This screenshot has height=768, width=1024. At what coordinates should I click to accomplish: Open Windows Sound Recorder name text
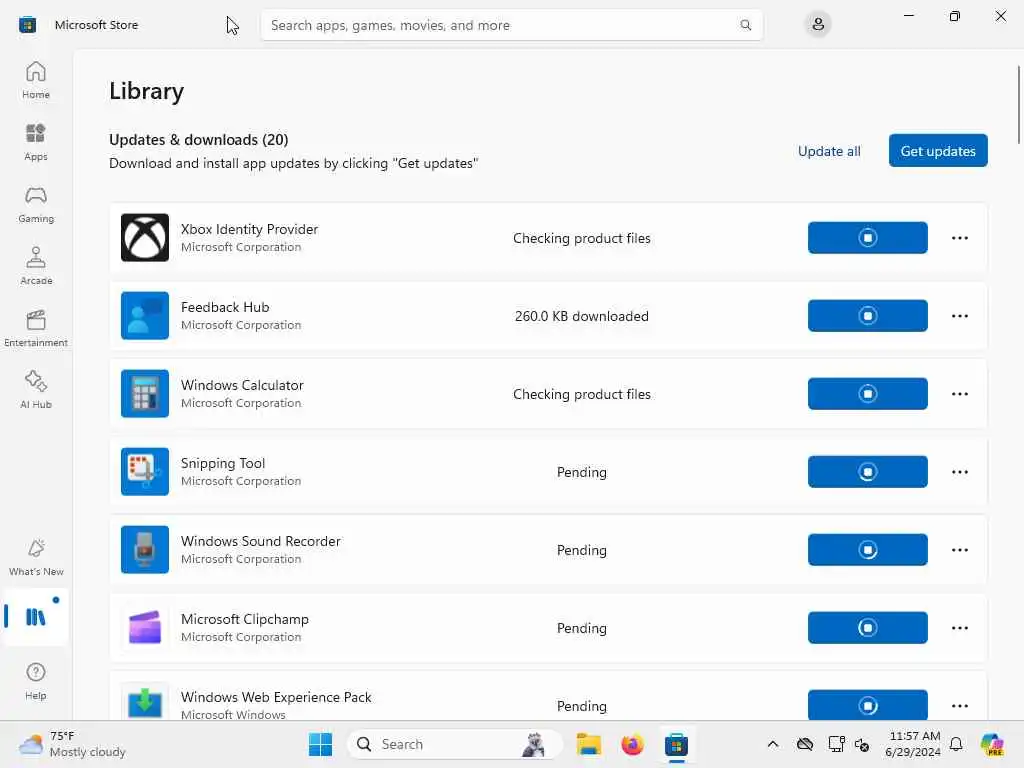tap(261, 541)
